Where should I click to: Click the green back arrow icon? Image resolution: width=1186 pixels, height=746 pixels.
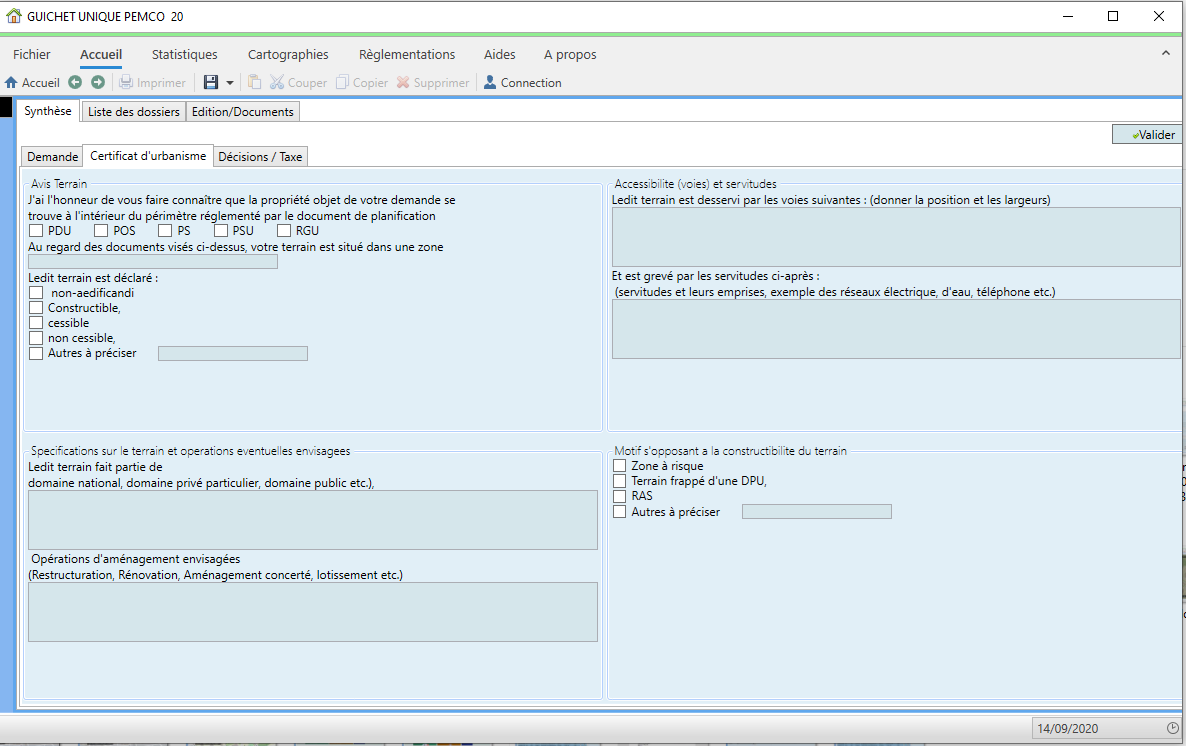[x=75, y=82]
